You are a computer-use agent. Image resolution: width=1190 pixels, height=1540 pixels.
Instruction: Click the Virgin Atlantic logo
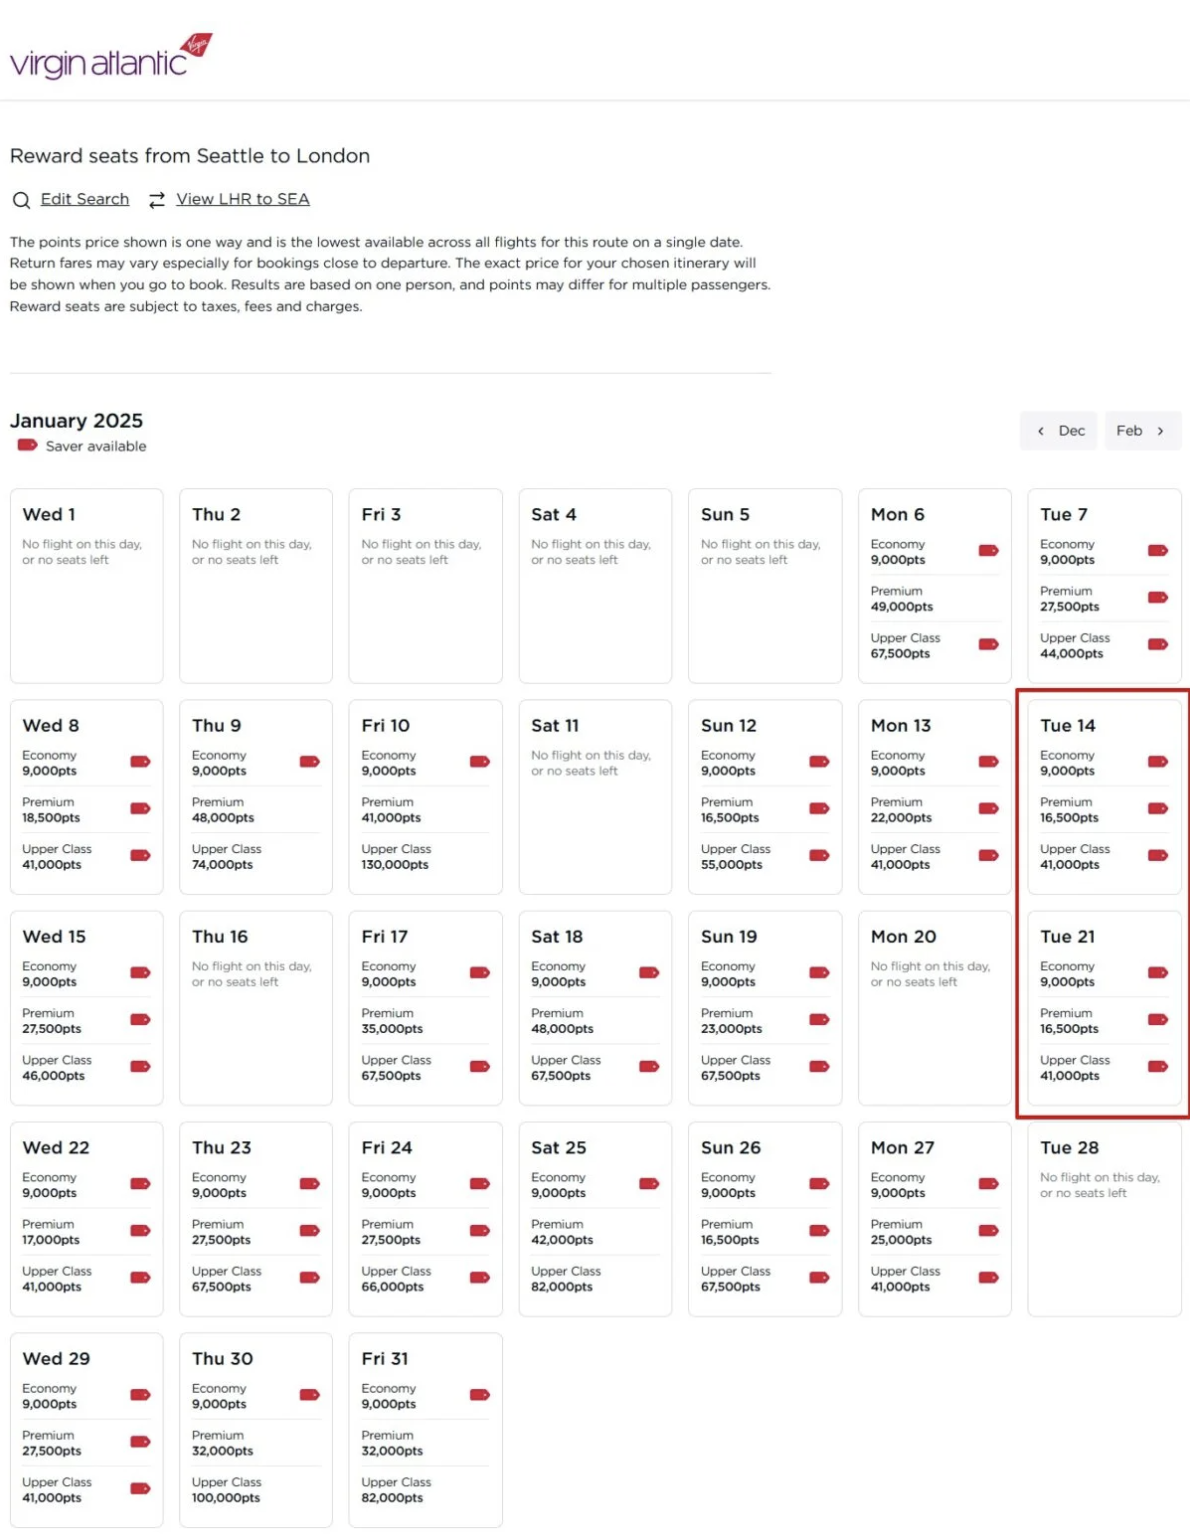(111, 56)
